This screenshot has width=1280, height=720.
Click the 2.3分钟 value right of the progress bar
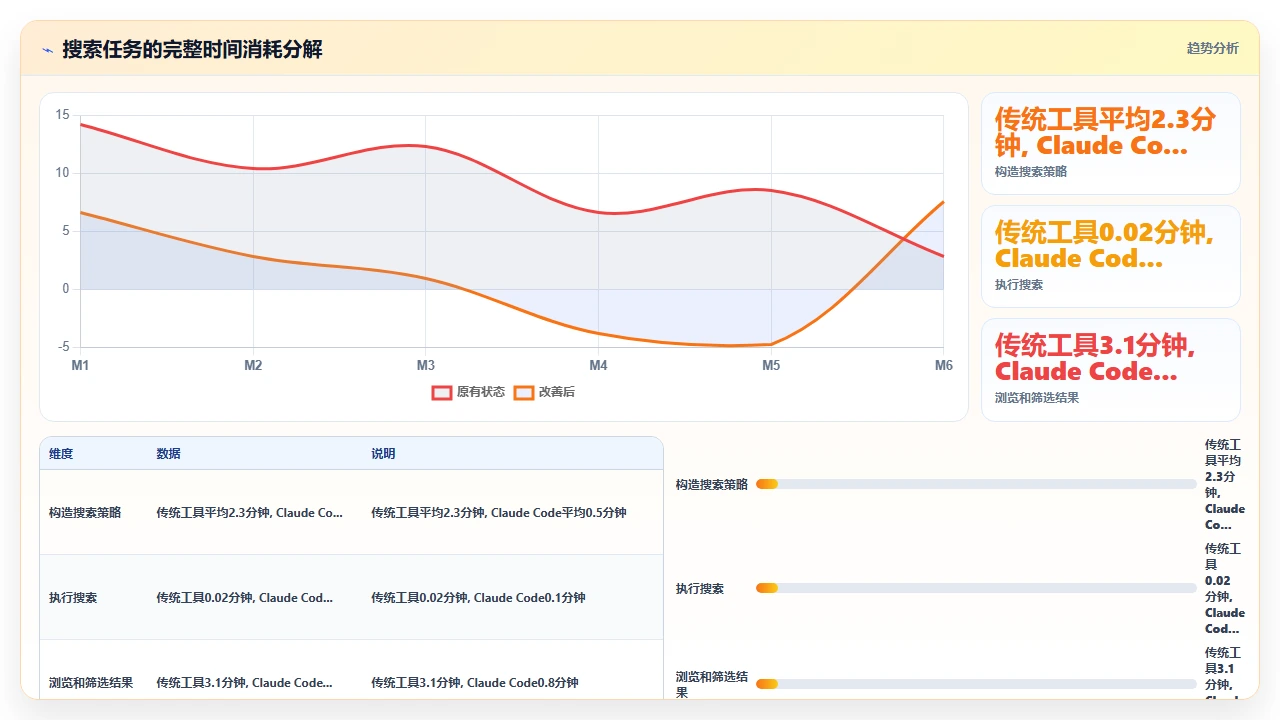click(1225, 485)
